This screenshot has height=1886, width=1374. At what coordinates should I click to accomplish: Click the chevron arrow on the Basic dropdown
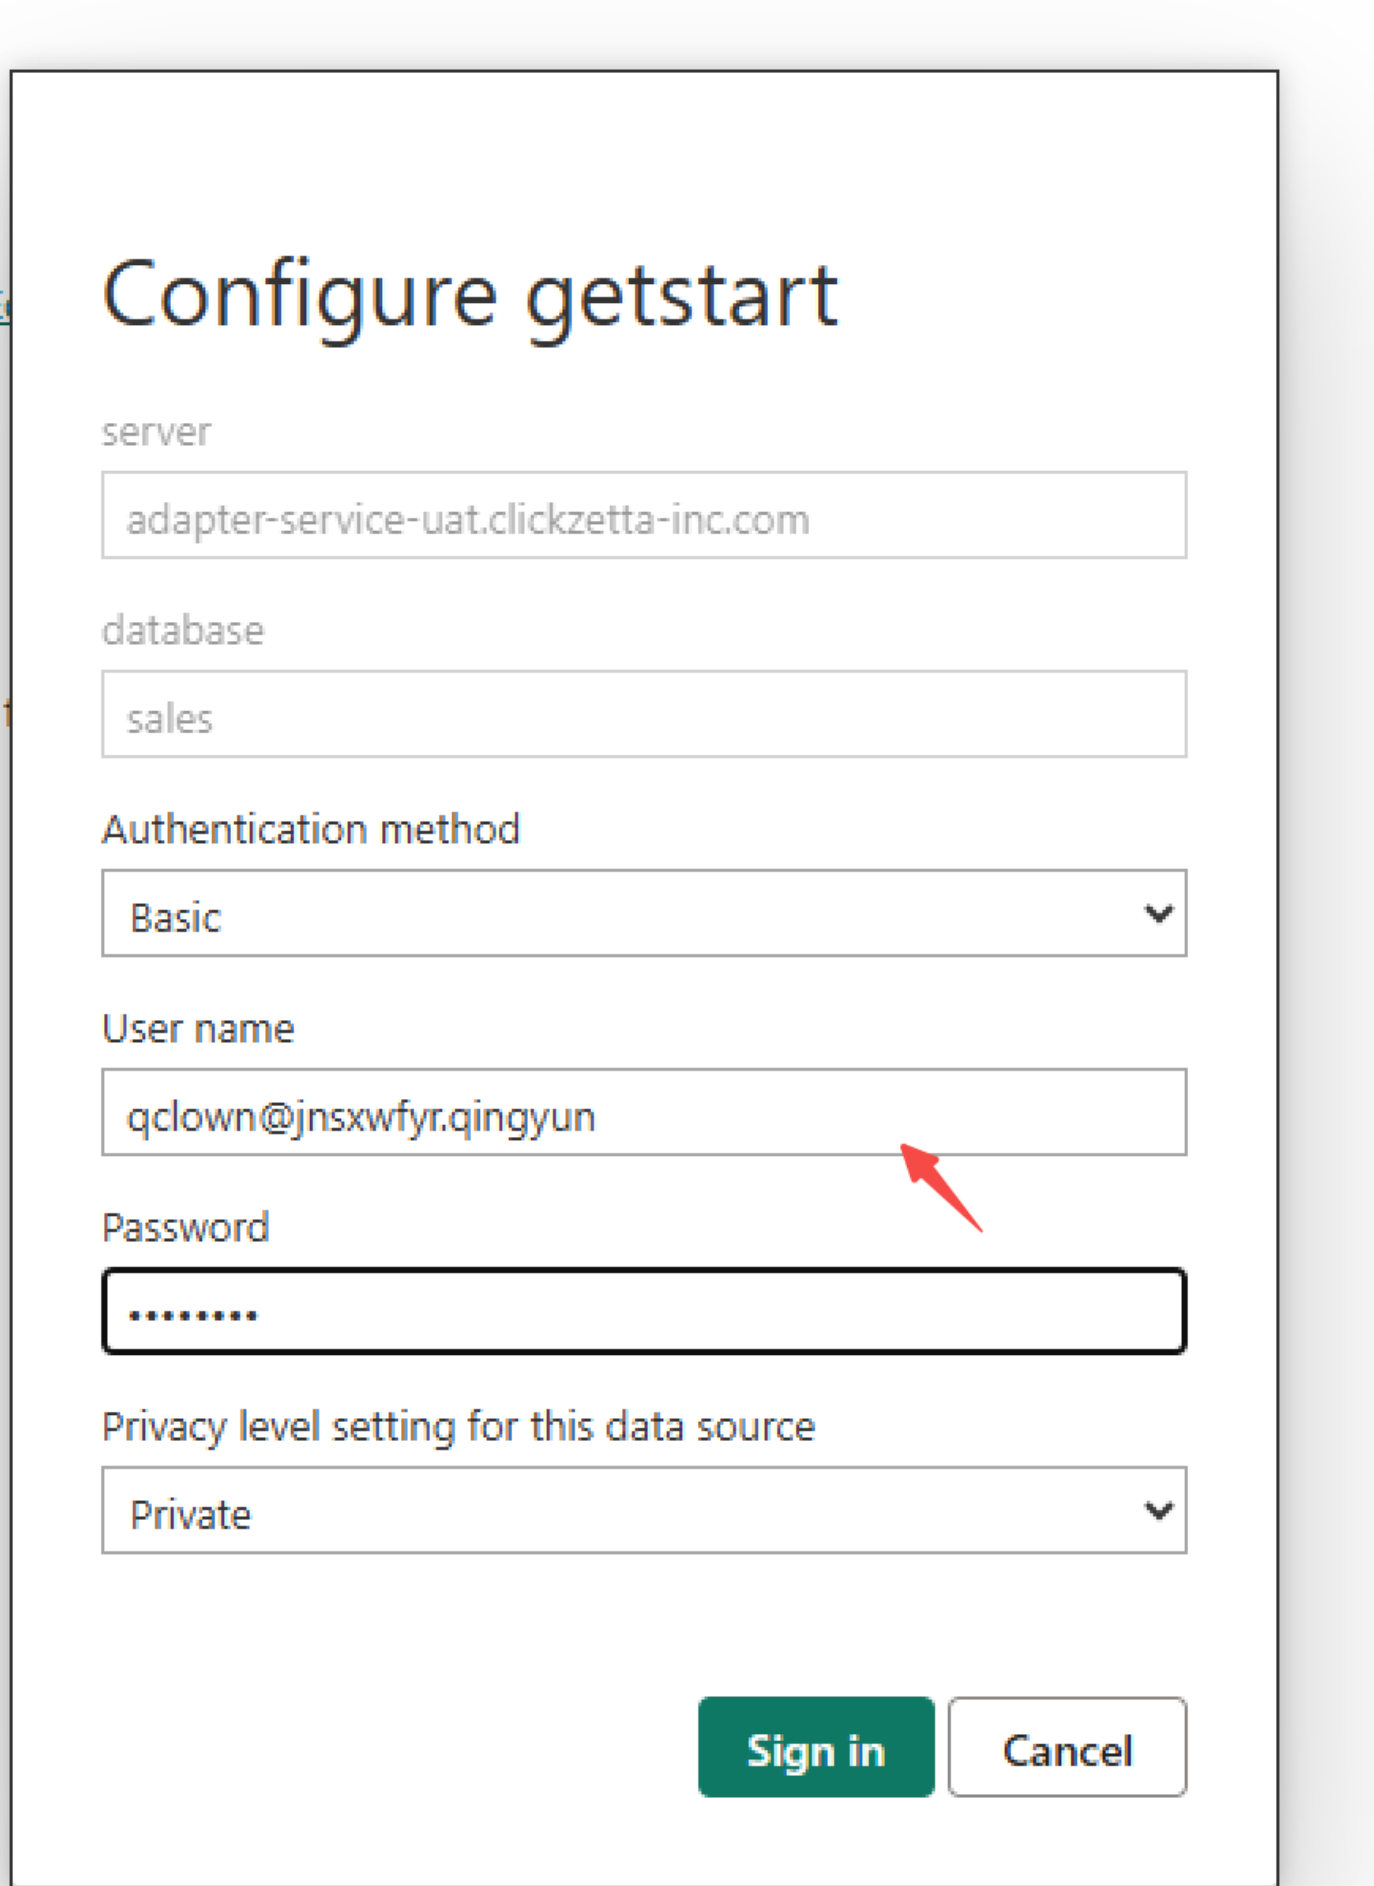point(1157,913)
